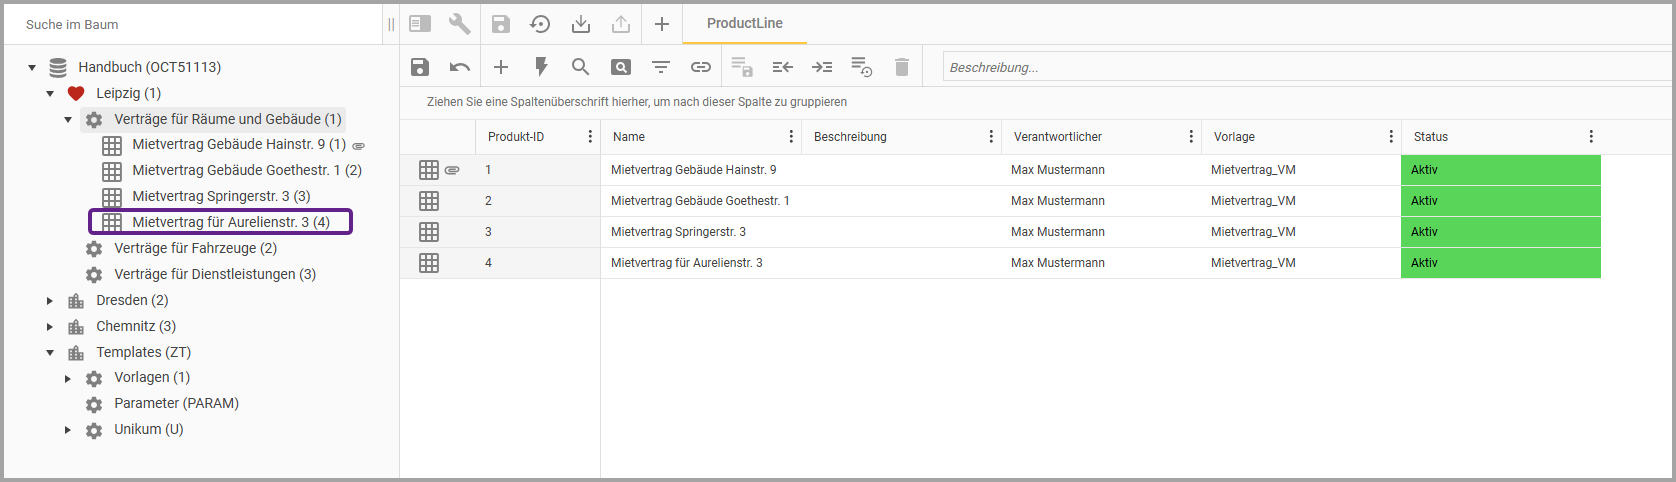Expand the Chemnitz tree node

tap(50, 326)
